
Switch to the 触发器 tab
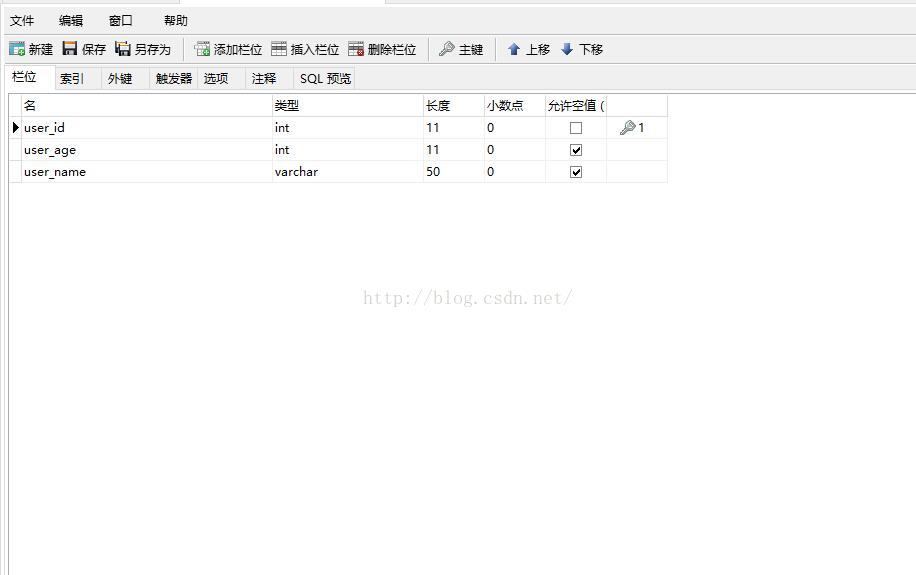174,78
